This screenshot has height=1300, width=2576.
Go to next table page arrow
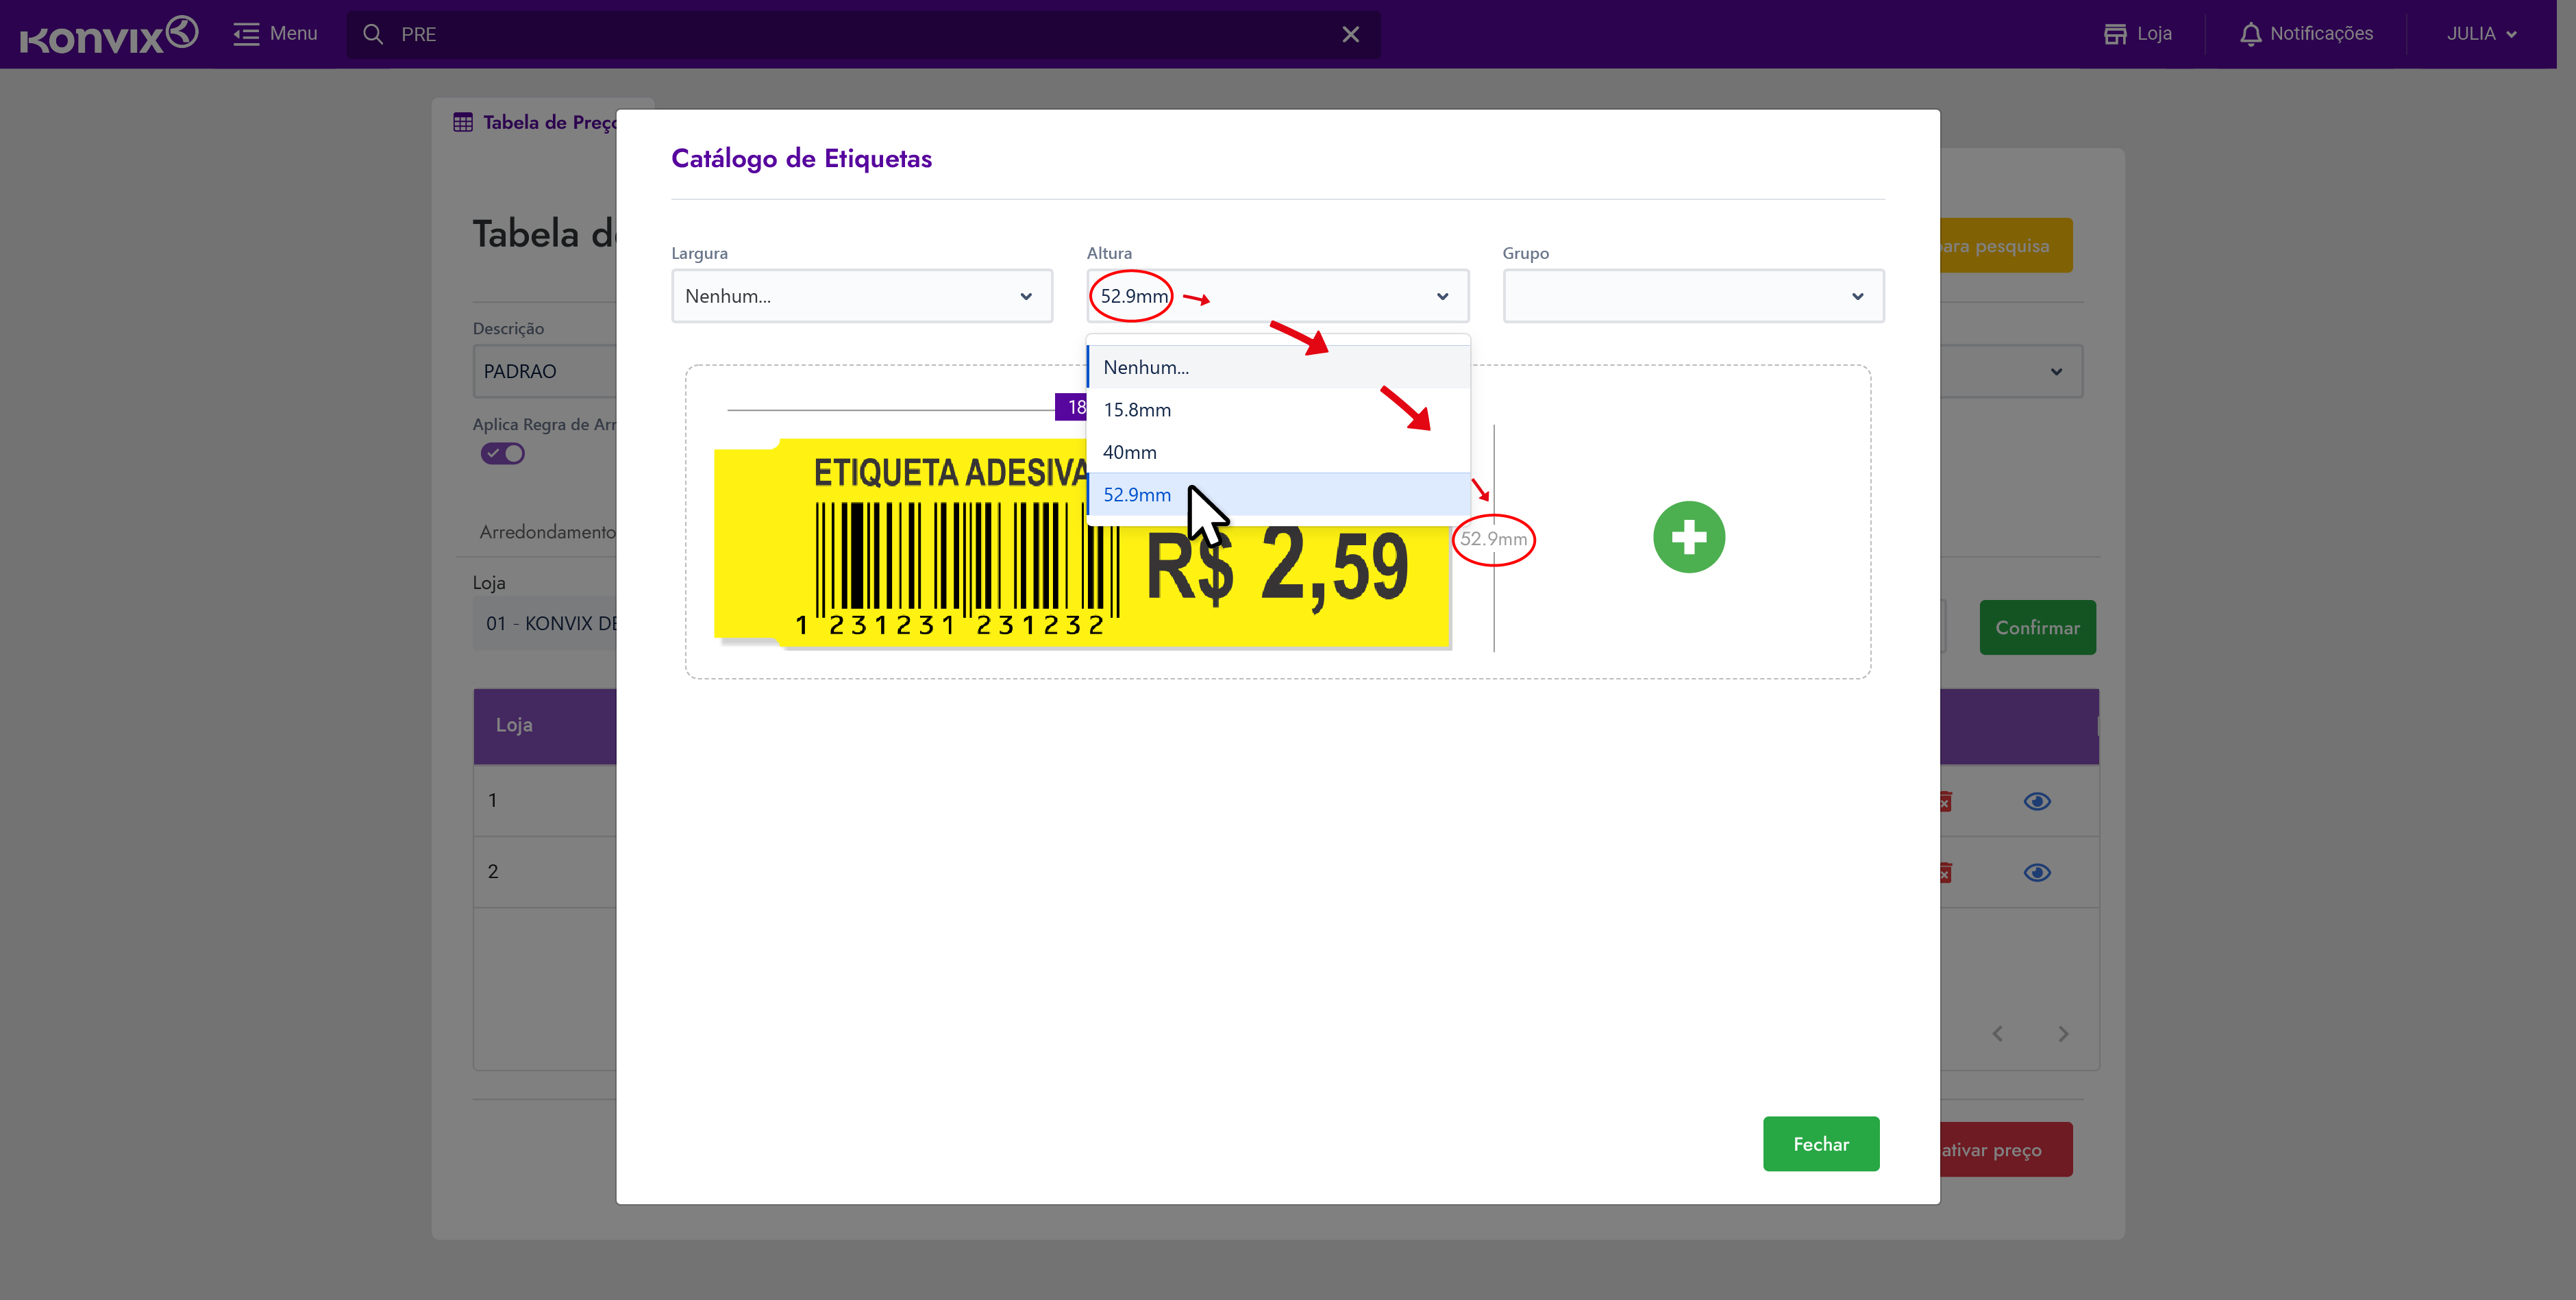(2062, 1034)
